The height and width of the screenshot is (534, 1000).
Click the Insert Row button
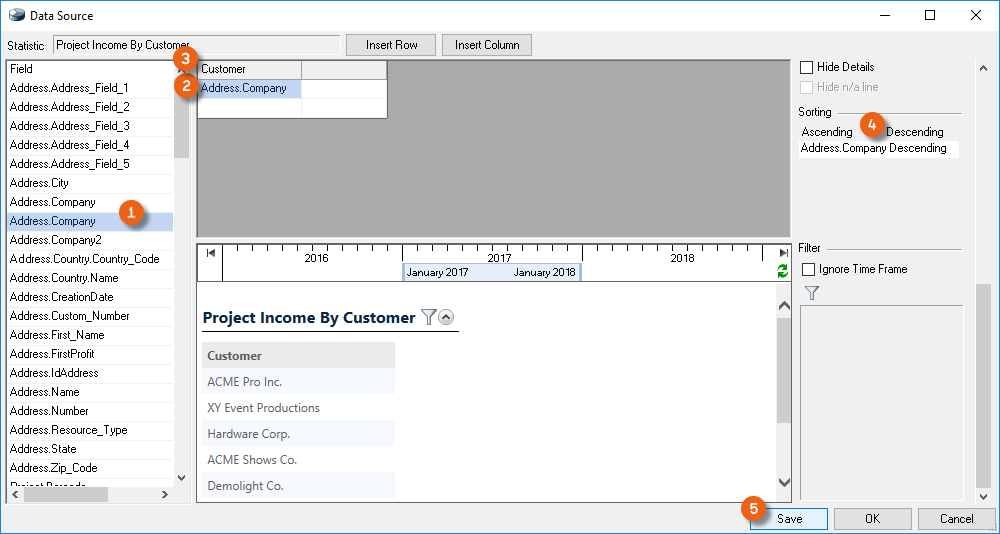tap(391, 45)
